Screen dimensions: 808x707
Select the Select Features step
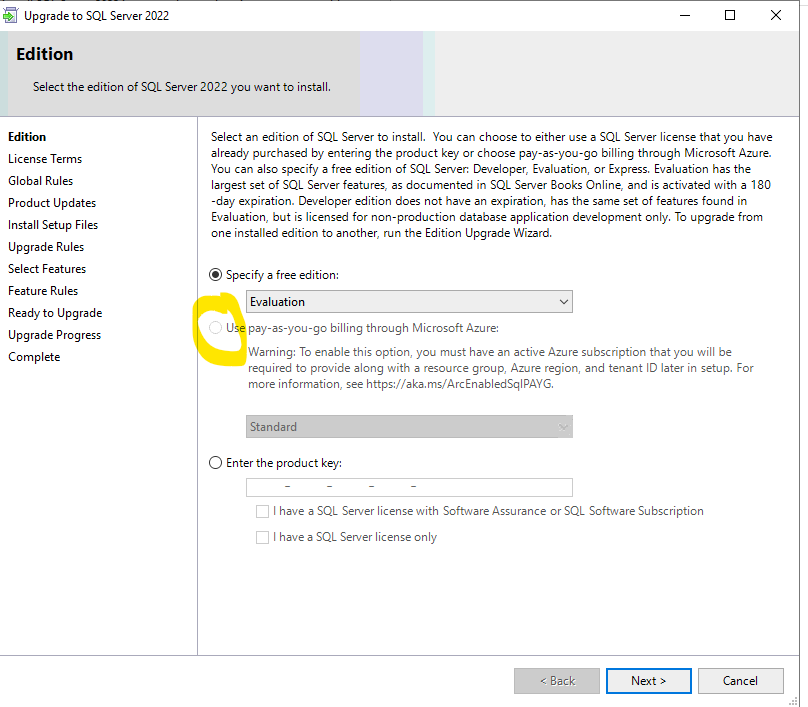point(47,269)
